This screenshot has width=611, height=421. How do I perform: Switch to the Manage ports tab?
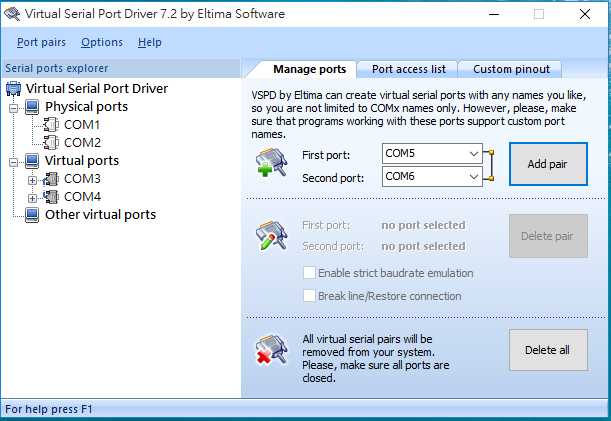tap(309, 69)
